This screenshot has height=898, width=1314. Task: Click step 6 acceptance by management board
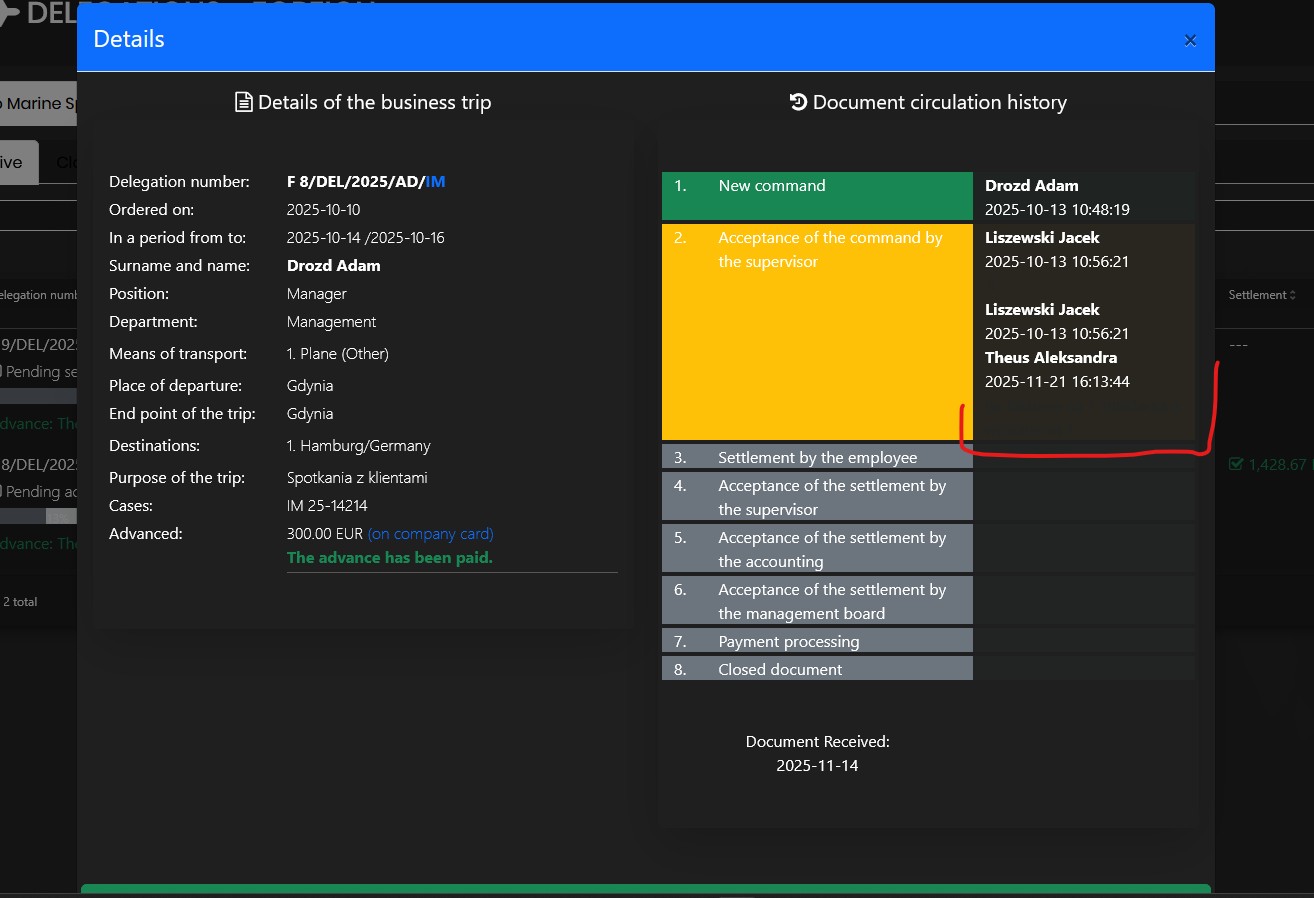816,601
